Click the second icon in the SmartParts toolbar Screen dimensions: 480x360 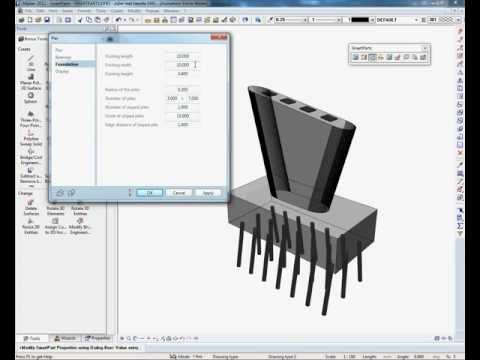364,58
